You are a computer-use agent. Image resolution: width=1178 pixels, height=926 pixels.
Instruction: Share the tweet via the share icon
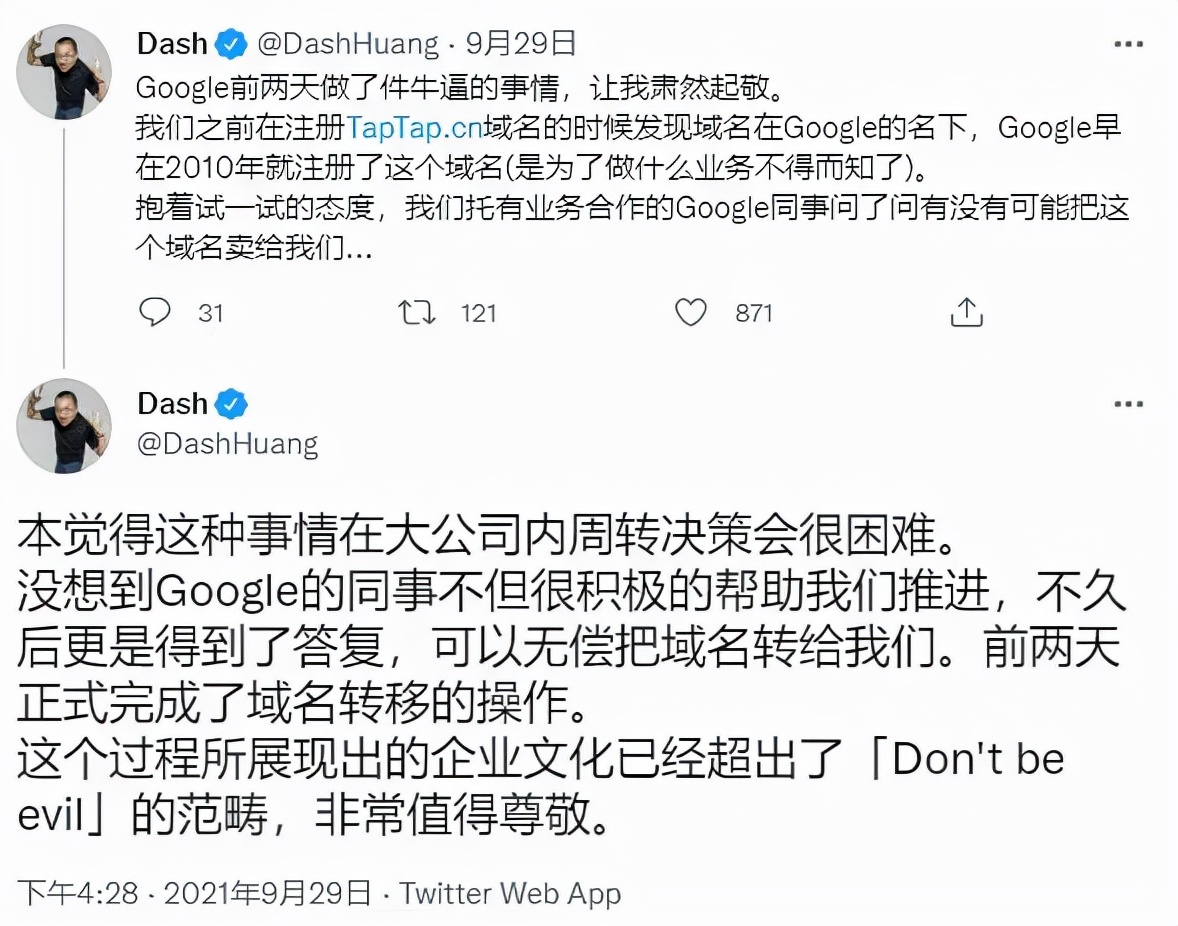tap(966, 313)
